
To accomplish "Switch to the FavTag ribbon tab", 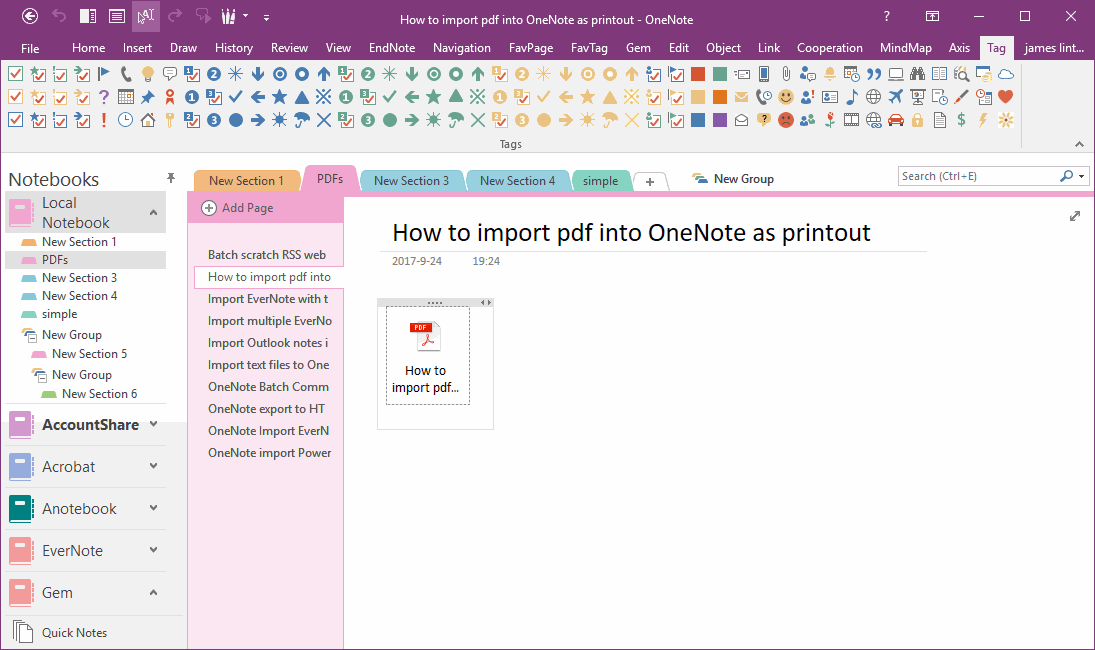I will click(x=589, y=48).
